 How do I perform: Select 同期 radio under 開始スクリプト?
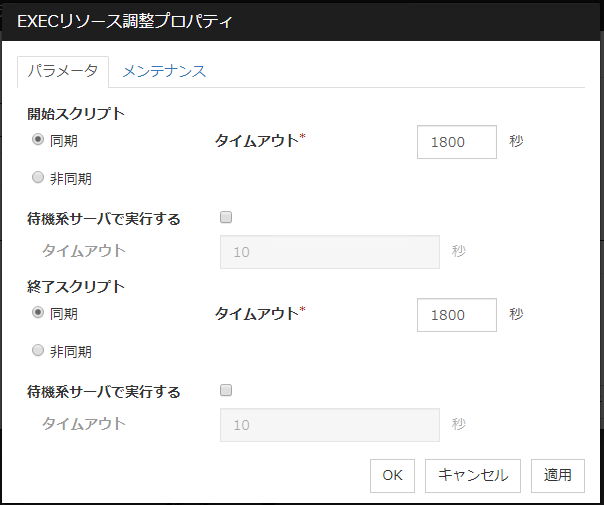38,140
